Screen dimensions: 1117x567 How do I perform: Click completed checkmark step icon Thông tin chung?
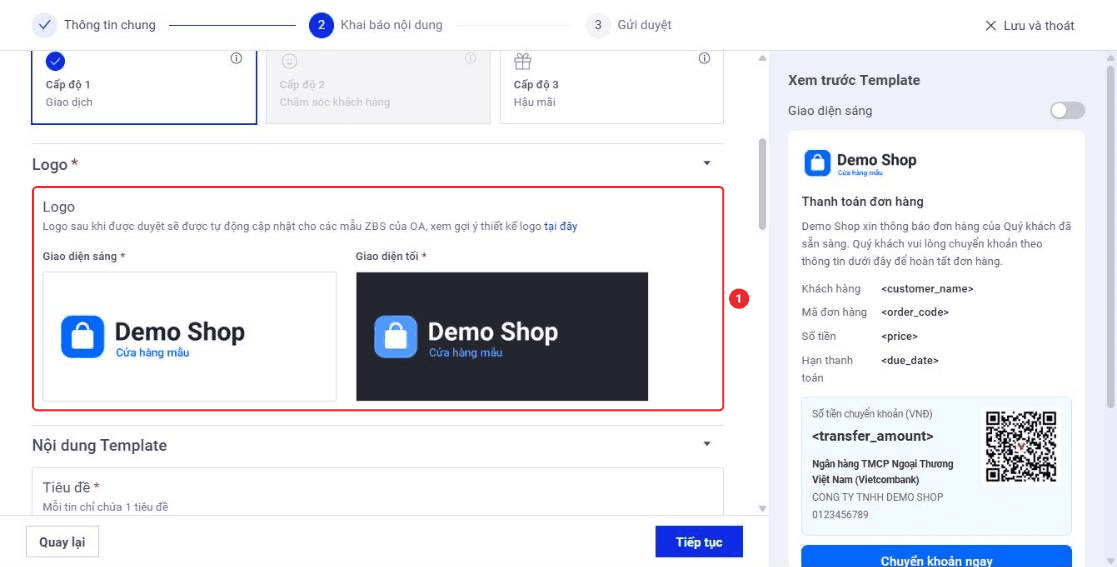tap(44, 25)
